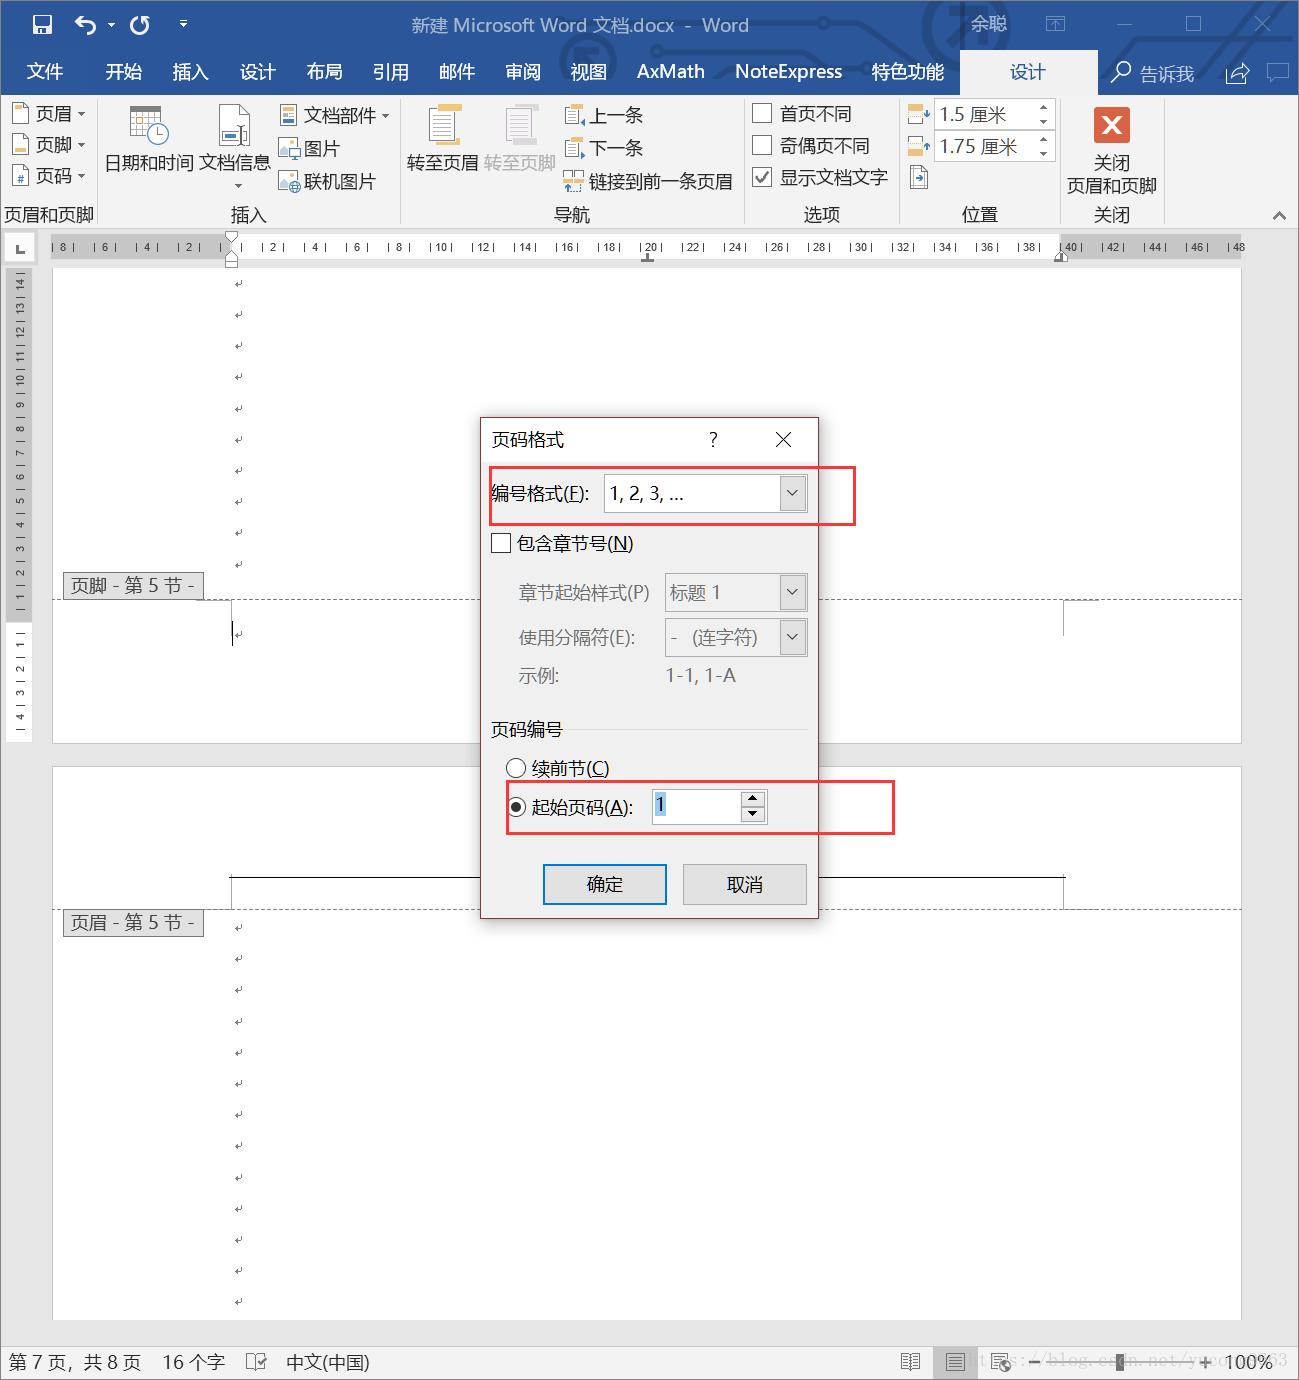Screen dimensions: 1299x1380
Task: Click the proofing check icon in status bar
Action: click(256, 1362)
